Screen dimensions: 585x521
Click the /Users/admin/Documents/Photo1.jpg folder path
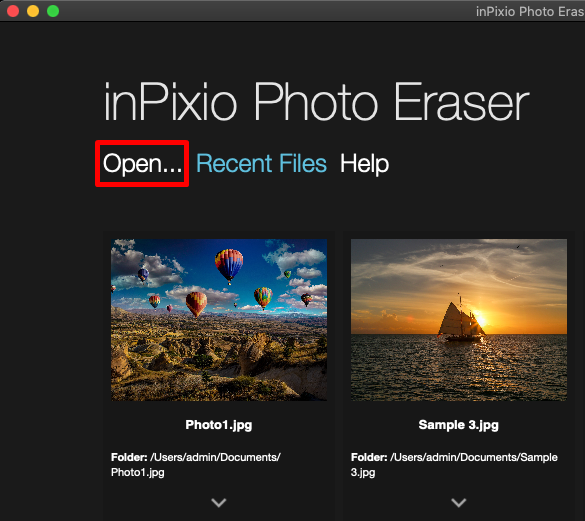195,465
